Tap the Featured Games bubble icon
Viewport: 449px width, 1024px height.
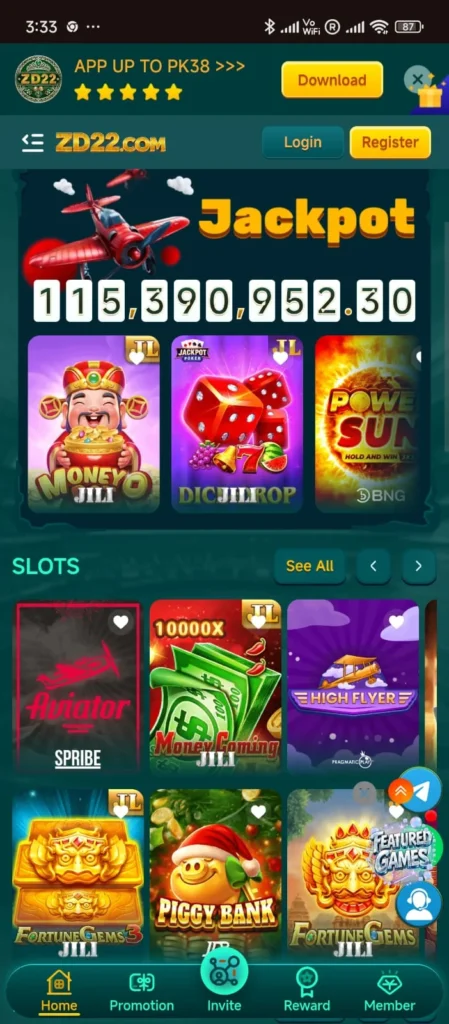point(401,848)
